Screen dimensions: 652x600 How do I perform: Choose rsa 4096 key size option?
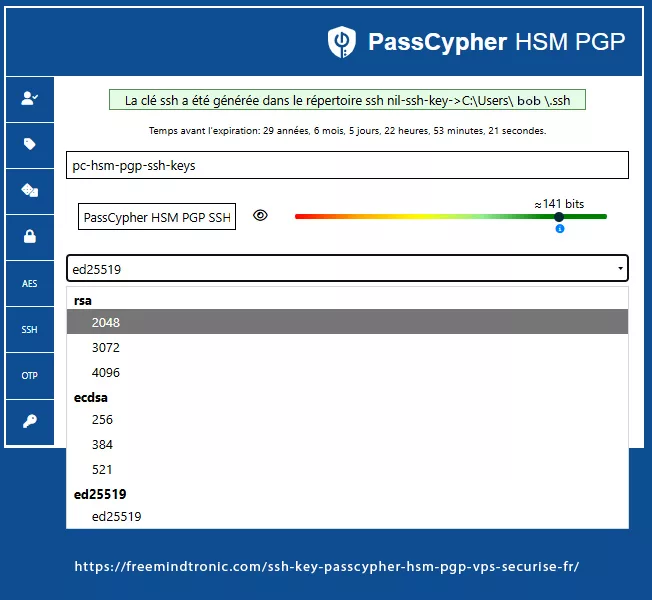pos(105,373)
